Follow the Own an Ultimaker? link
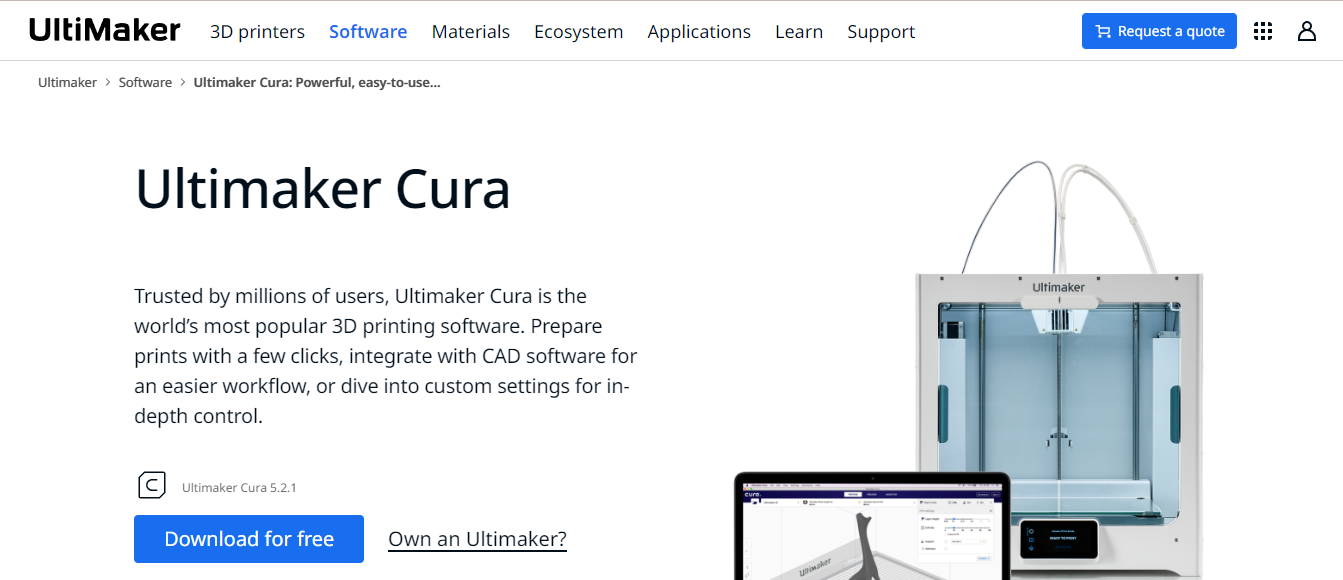Viewport: 1343px width, 580px height. [x=477, y=539]
